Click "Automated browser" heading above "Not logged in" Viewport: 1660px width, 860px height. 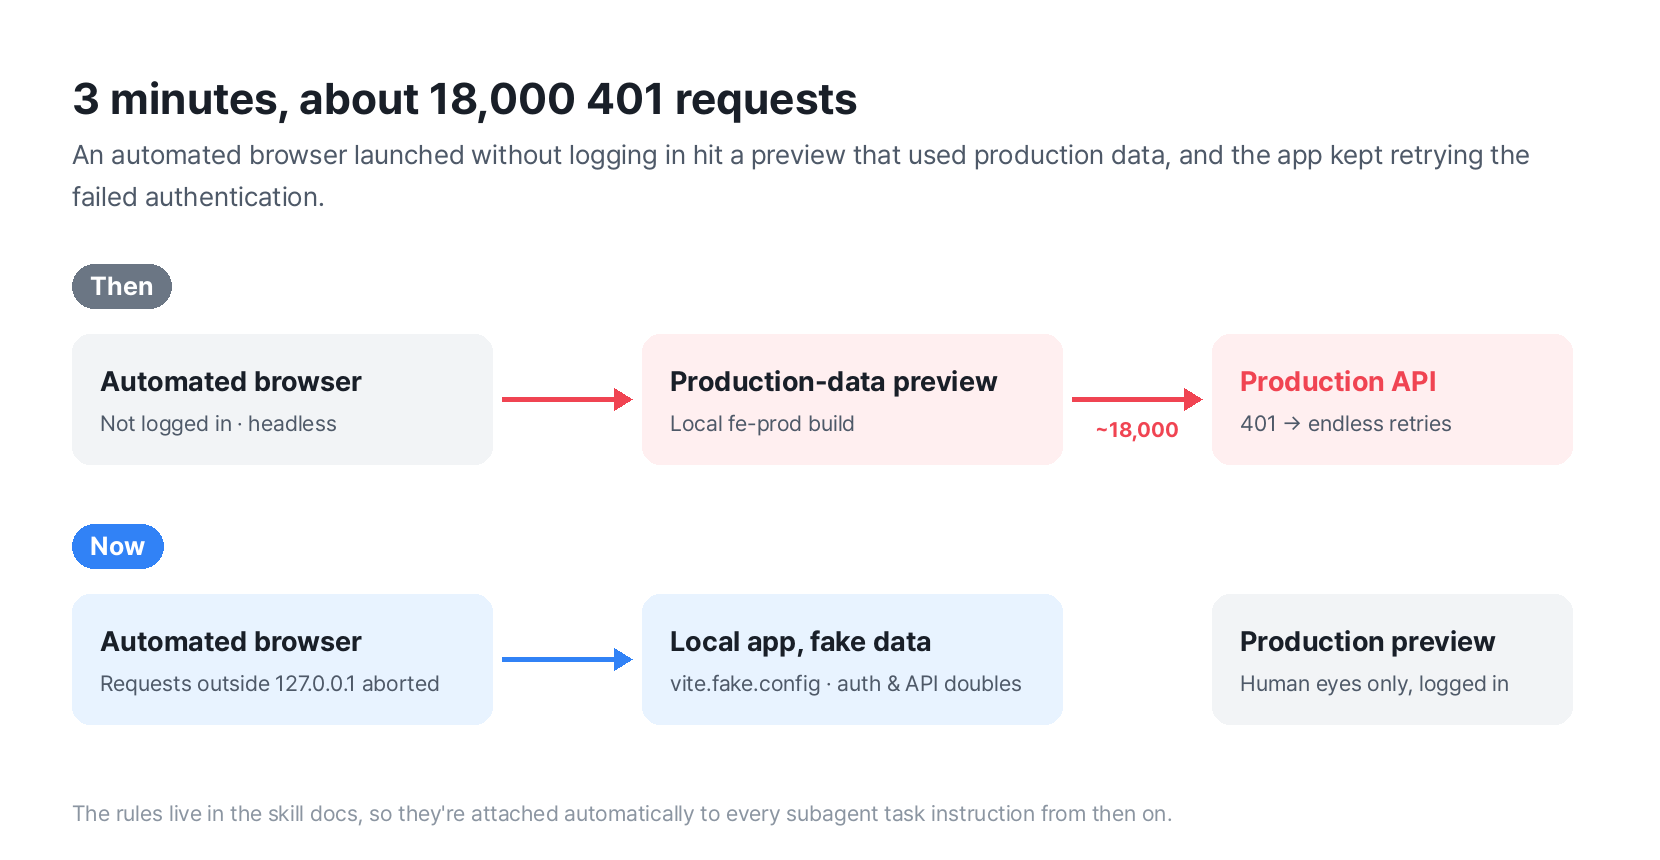point(231,382)
